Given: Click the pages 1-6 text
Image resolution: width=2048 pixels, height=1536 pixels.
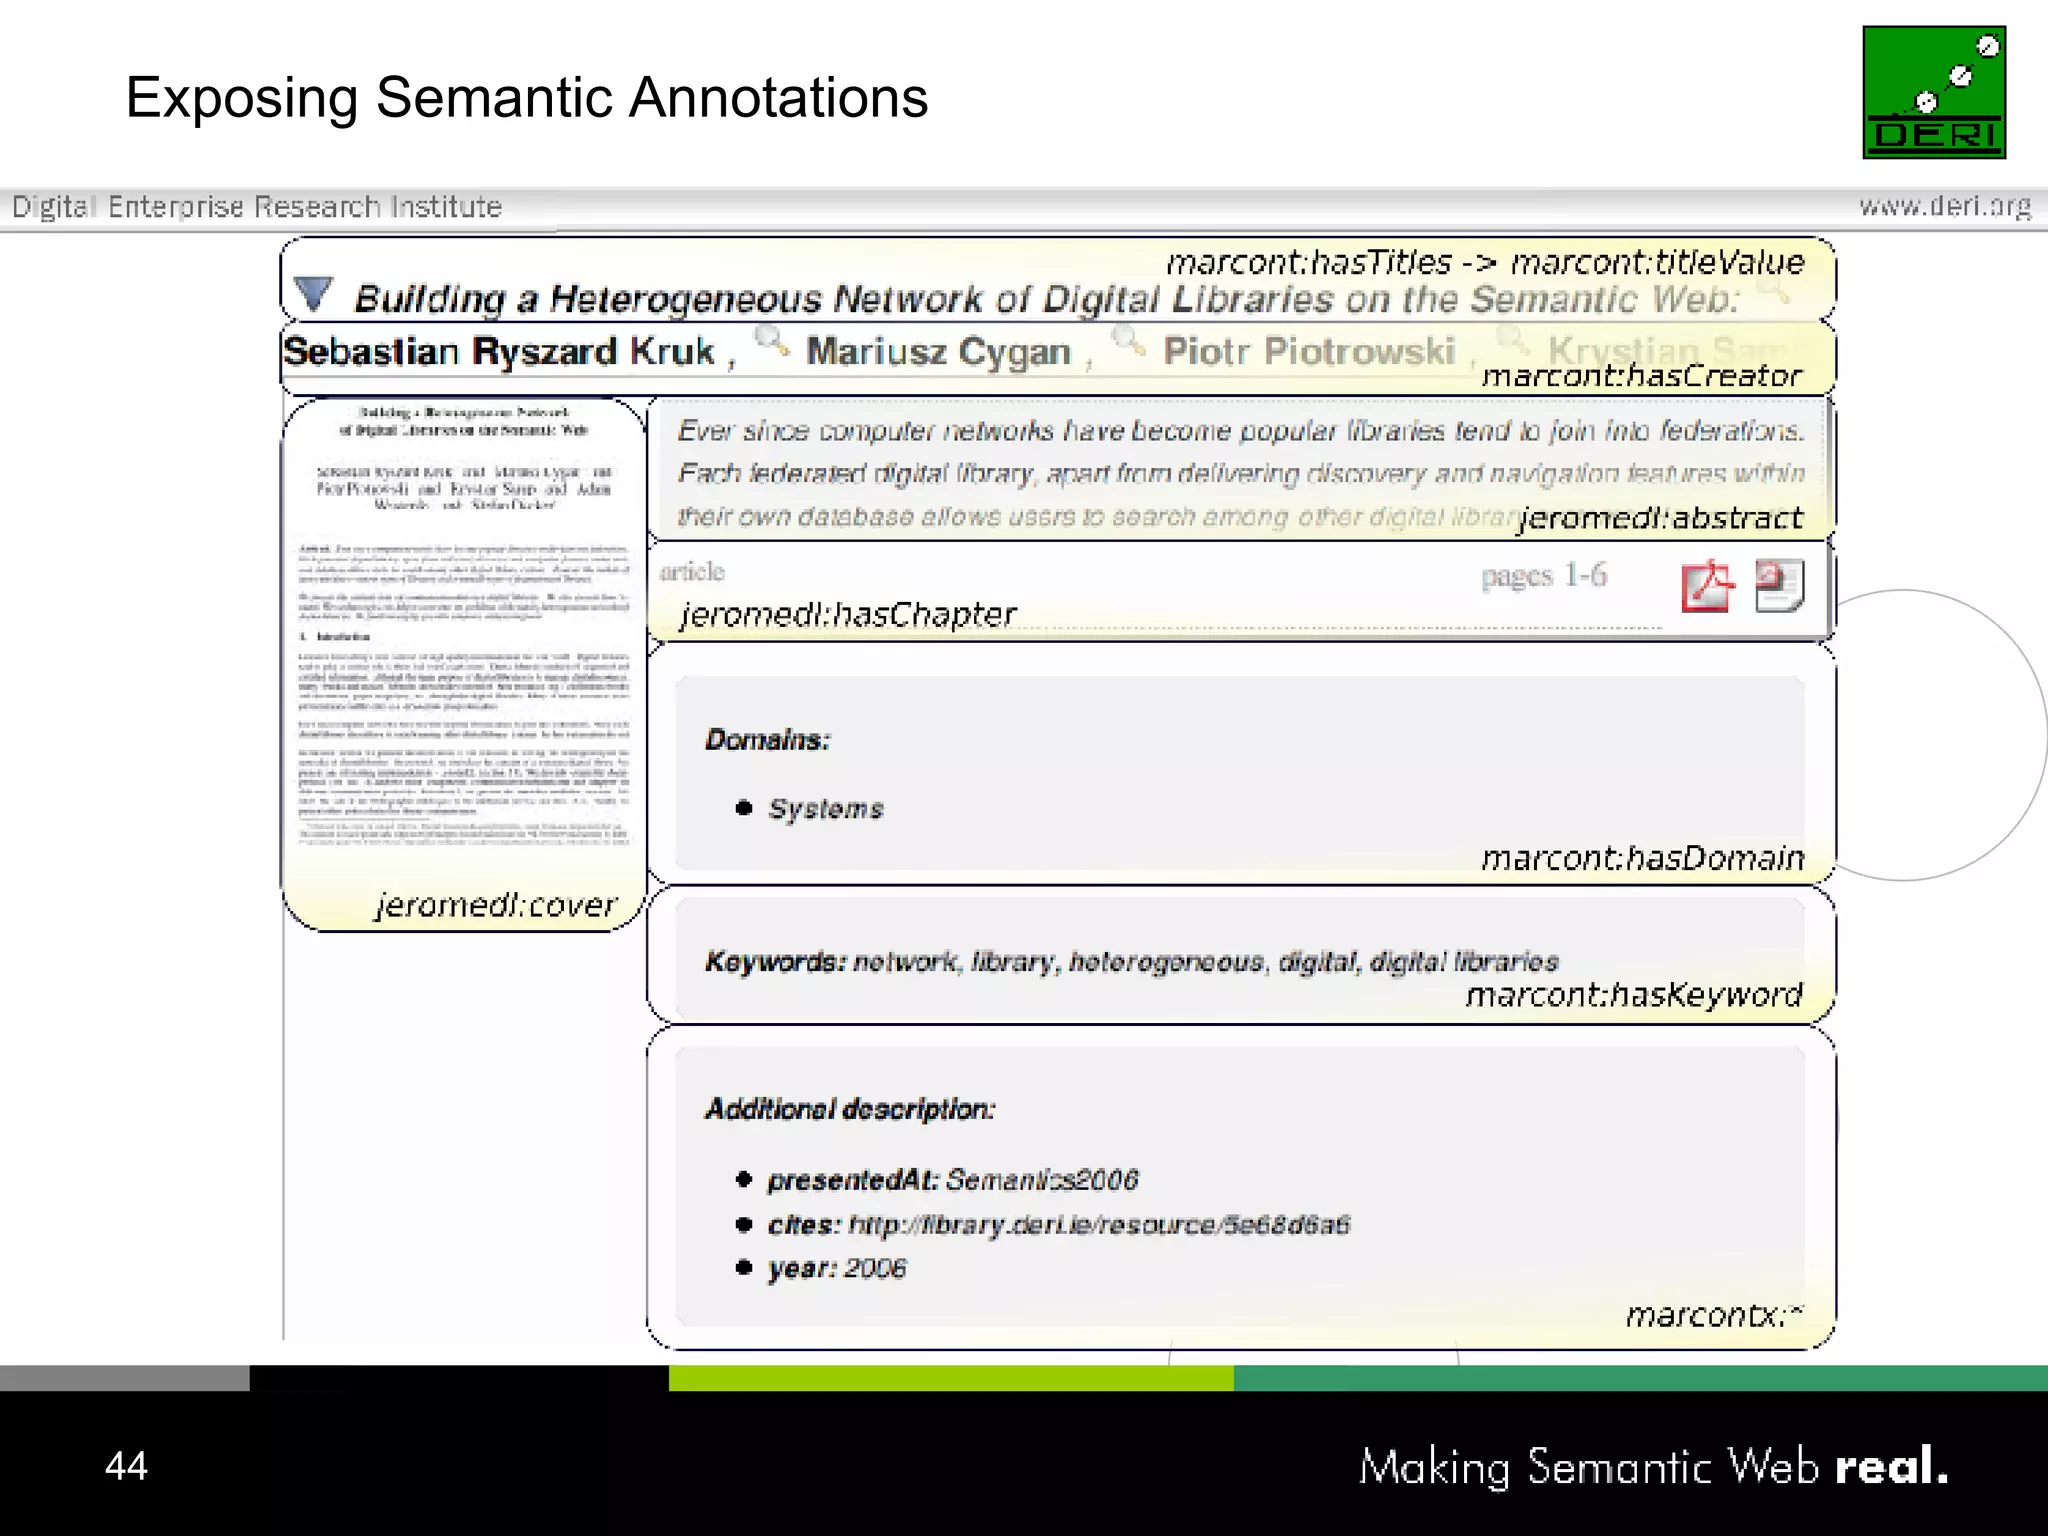Looking at the screenshot, I should 1544,576.
